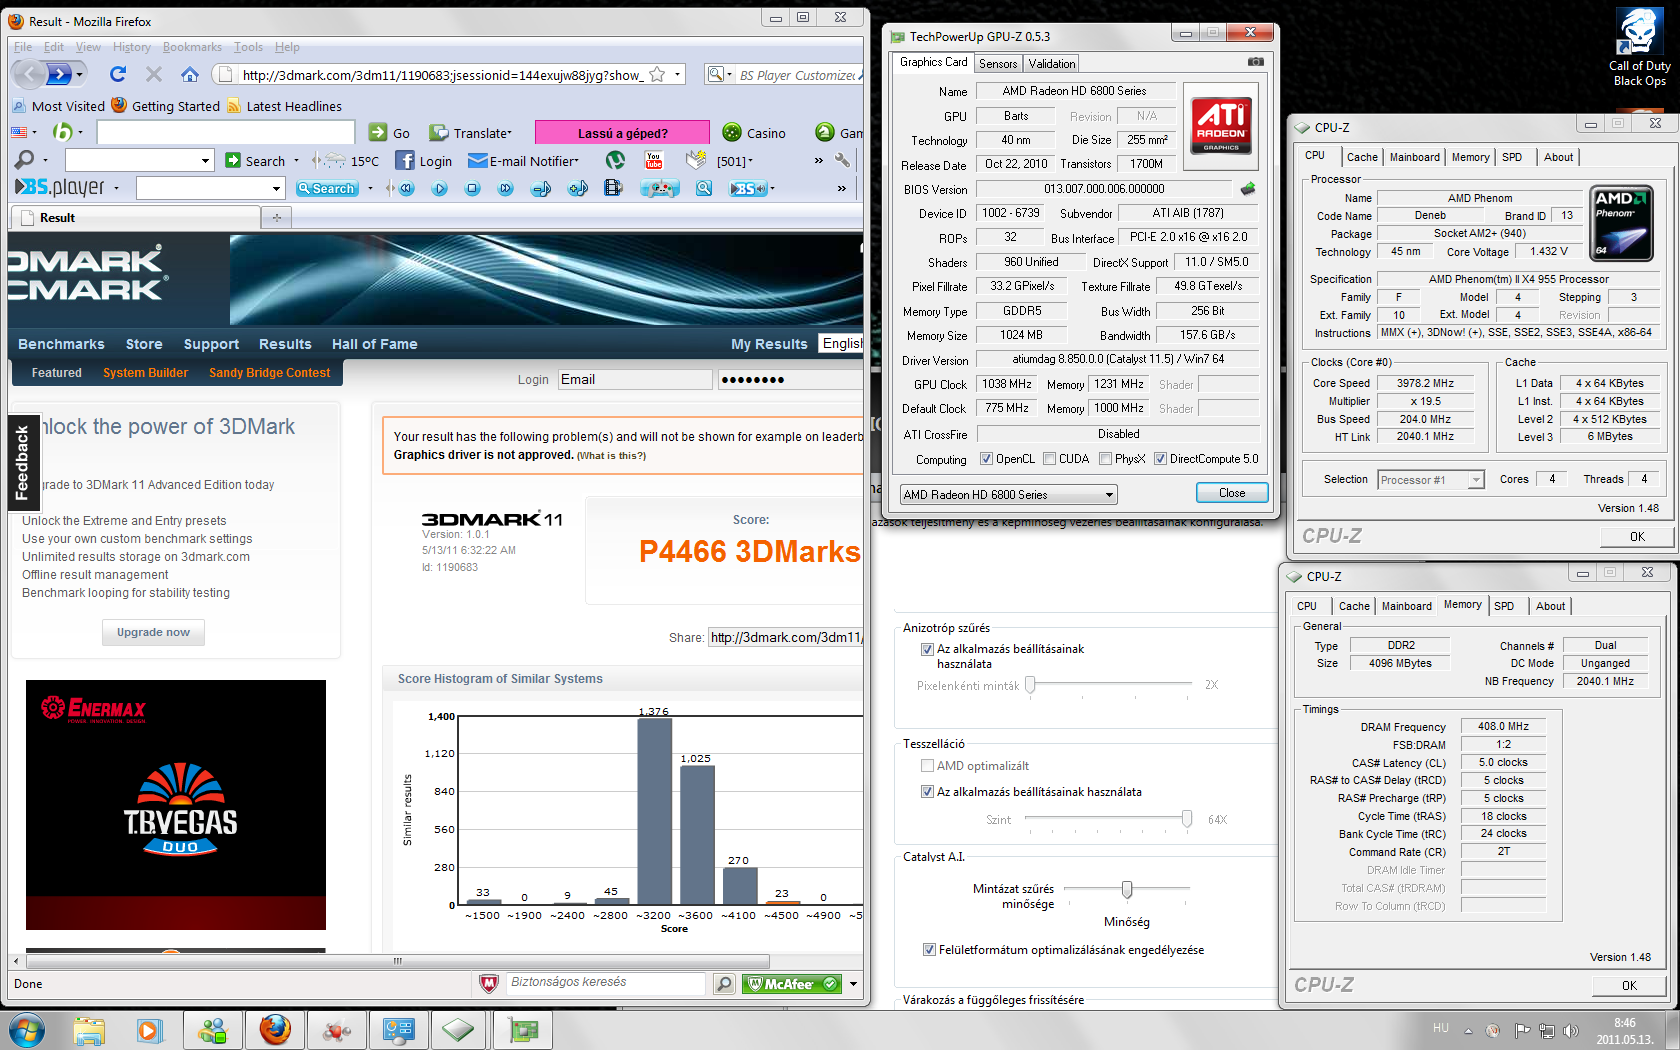
Task: Click the volume icon in system tray
Action: pyautogui.click(x=1571, y=1030)
